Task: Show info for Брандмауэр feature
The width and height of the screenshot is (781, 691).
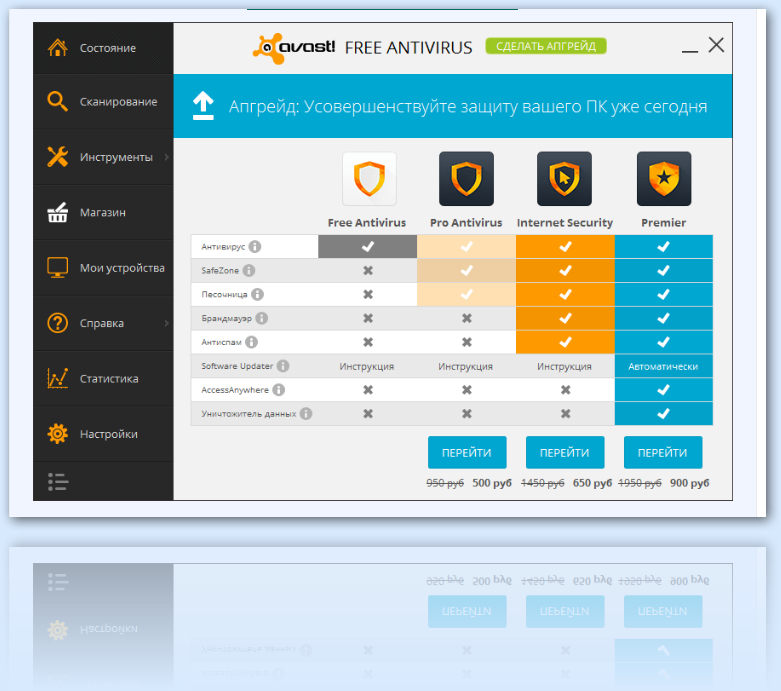Action: click(x=261, y=318)
